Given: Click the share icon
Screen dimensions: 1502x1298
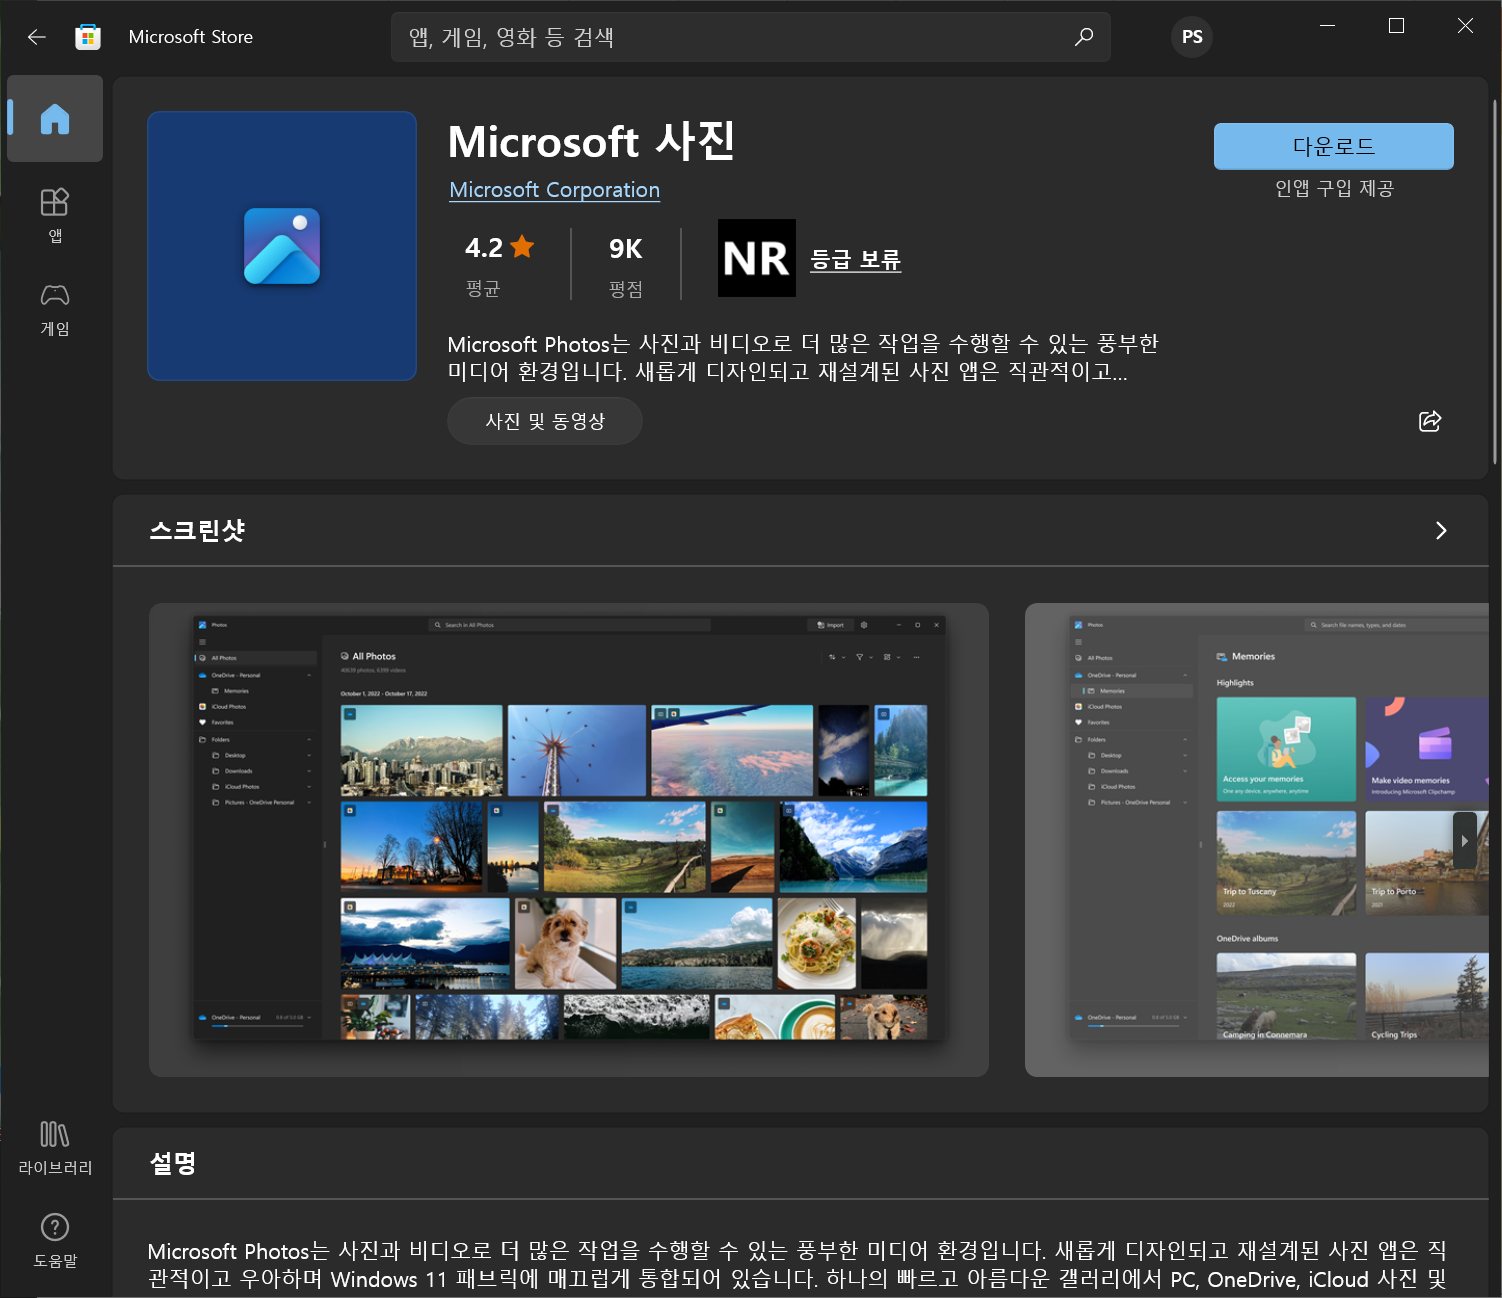Looking at the screenshot, I should point(1430,421).
